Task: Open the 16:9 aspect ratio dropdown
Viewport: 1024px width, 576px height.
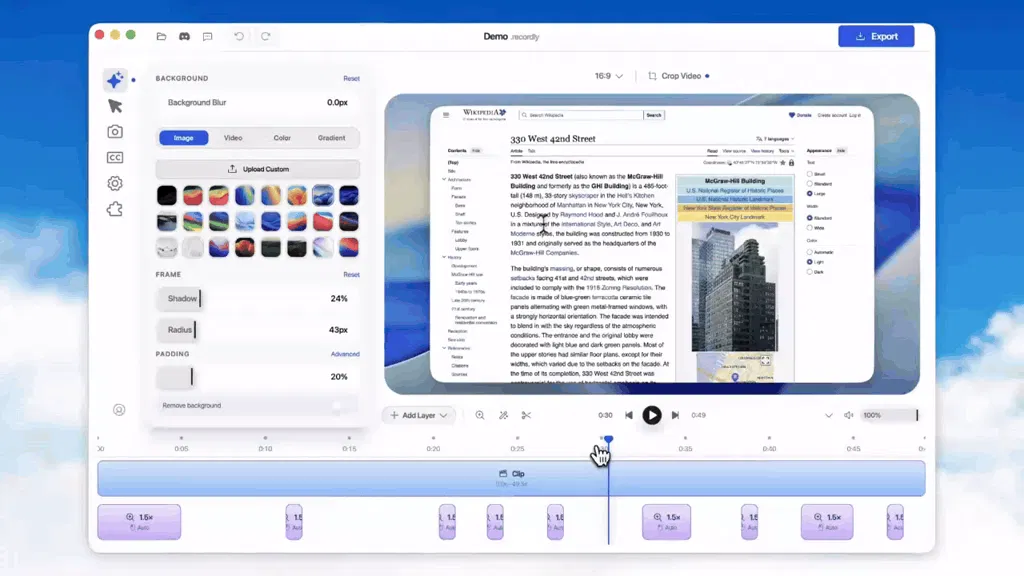Action: point(609,76)
